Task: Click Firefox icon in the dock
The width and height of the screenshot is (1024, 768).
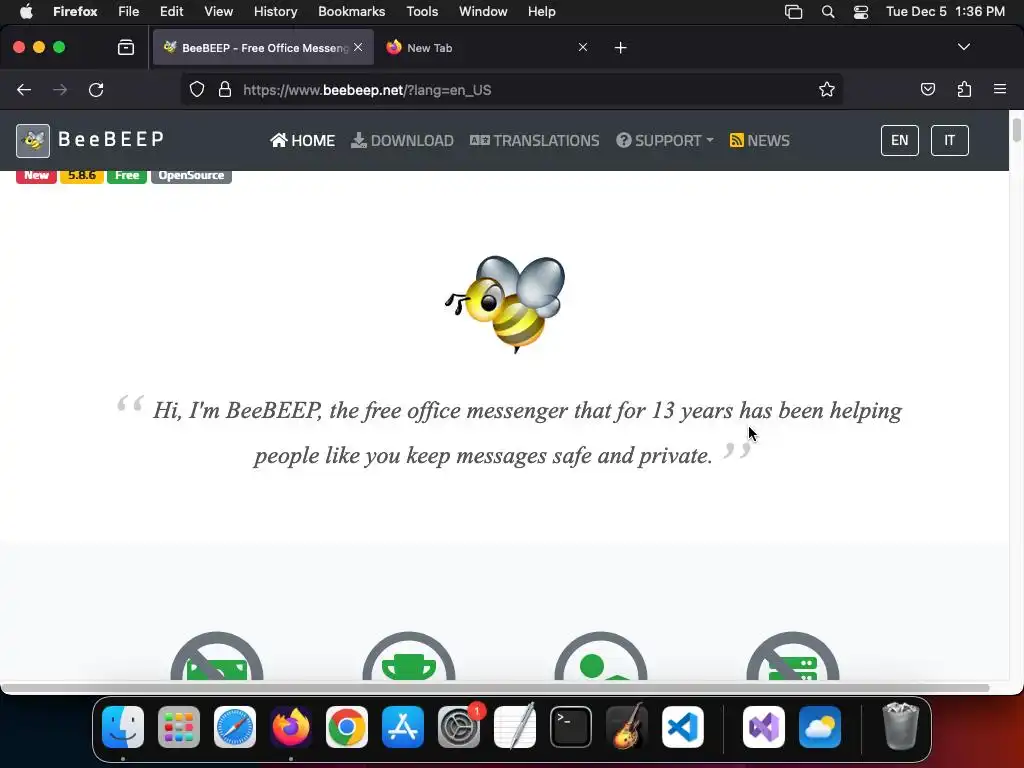Action: (291, 727)
